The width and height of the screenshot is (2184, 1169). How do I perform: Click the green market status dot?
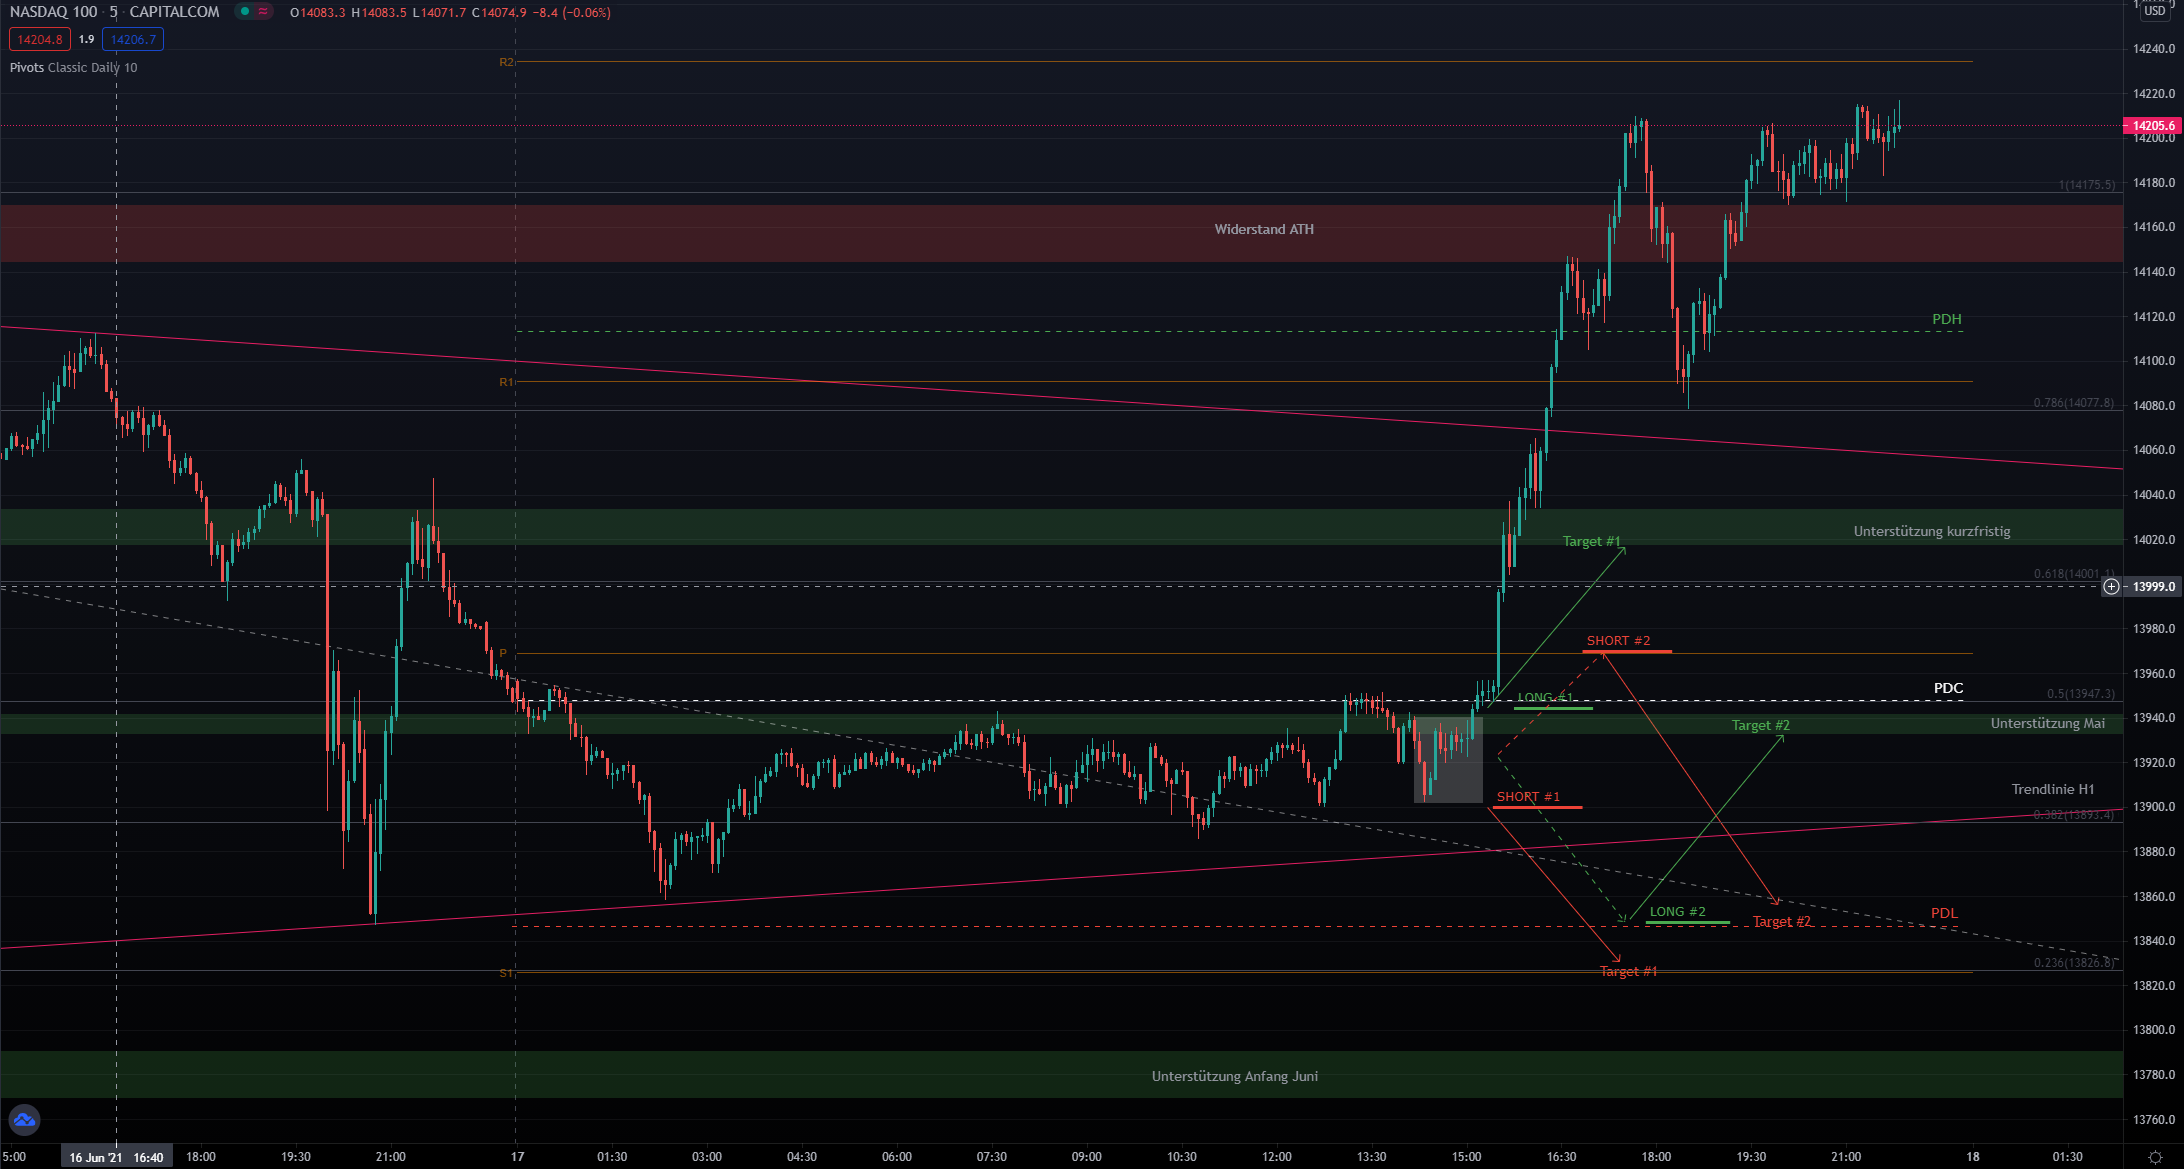[245, 12]
